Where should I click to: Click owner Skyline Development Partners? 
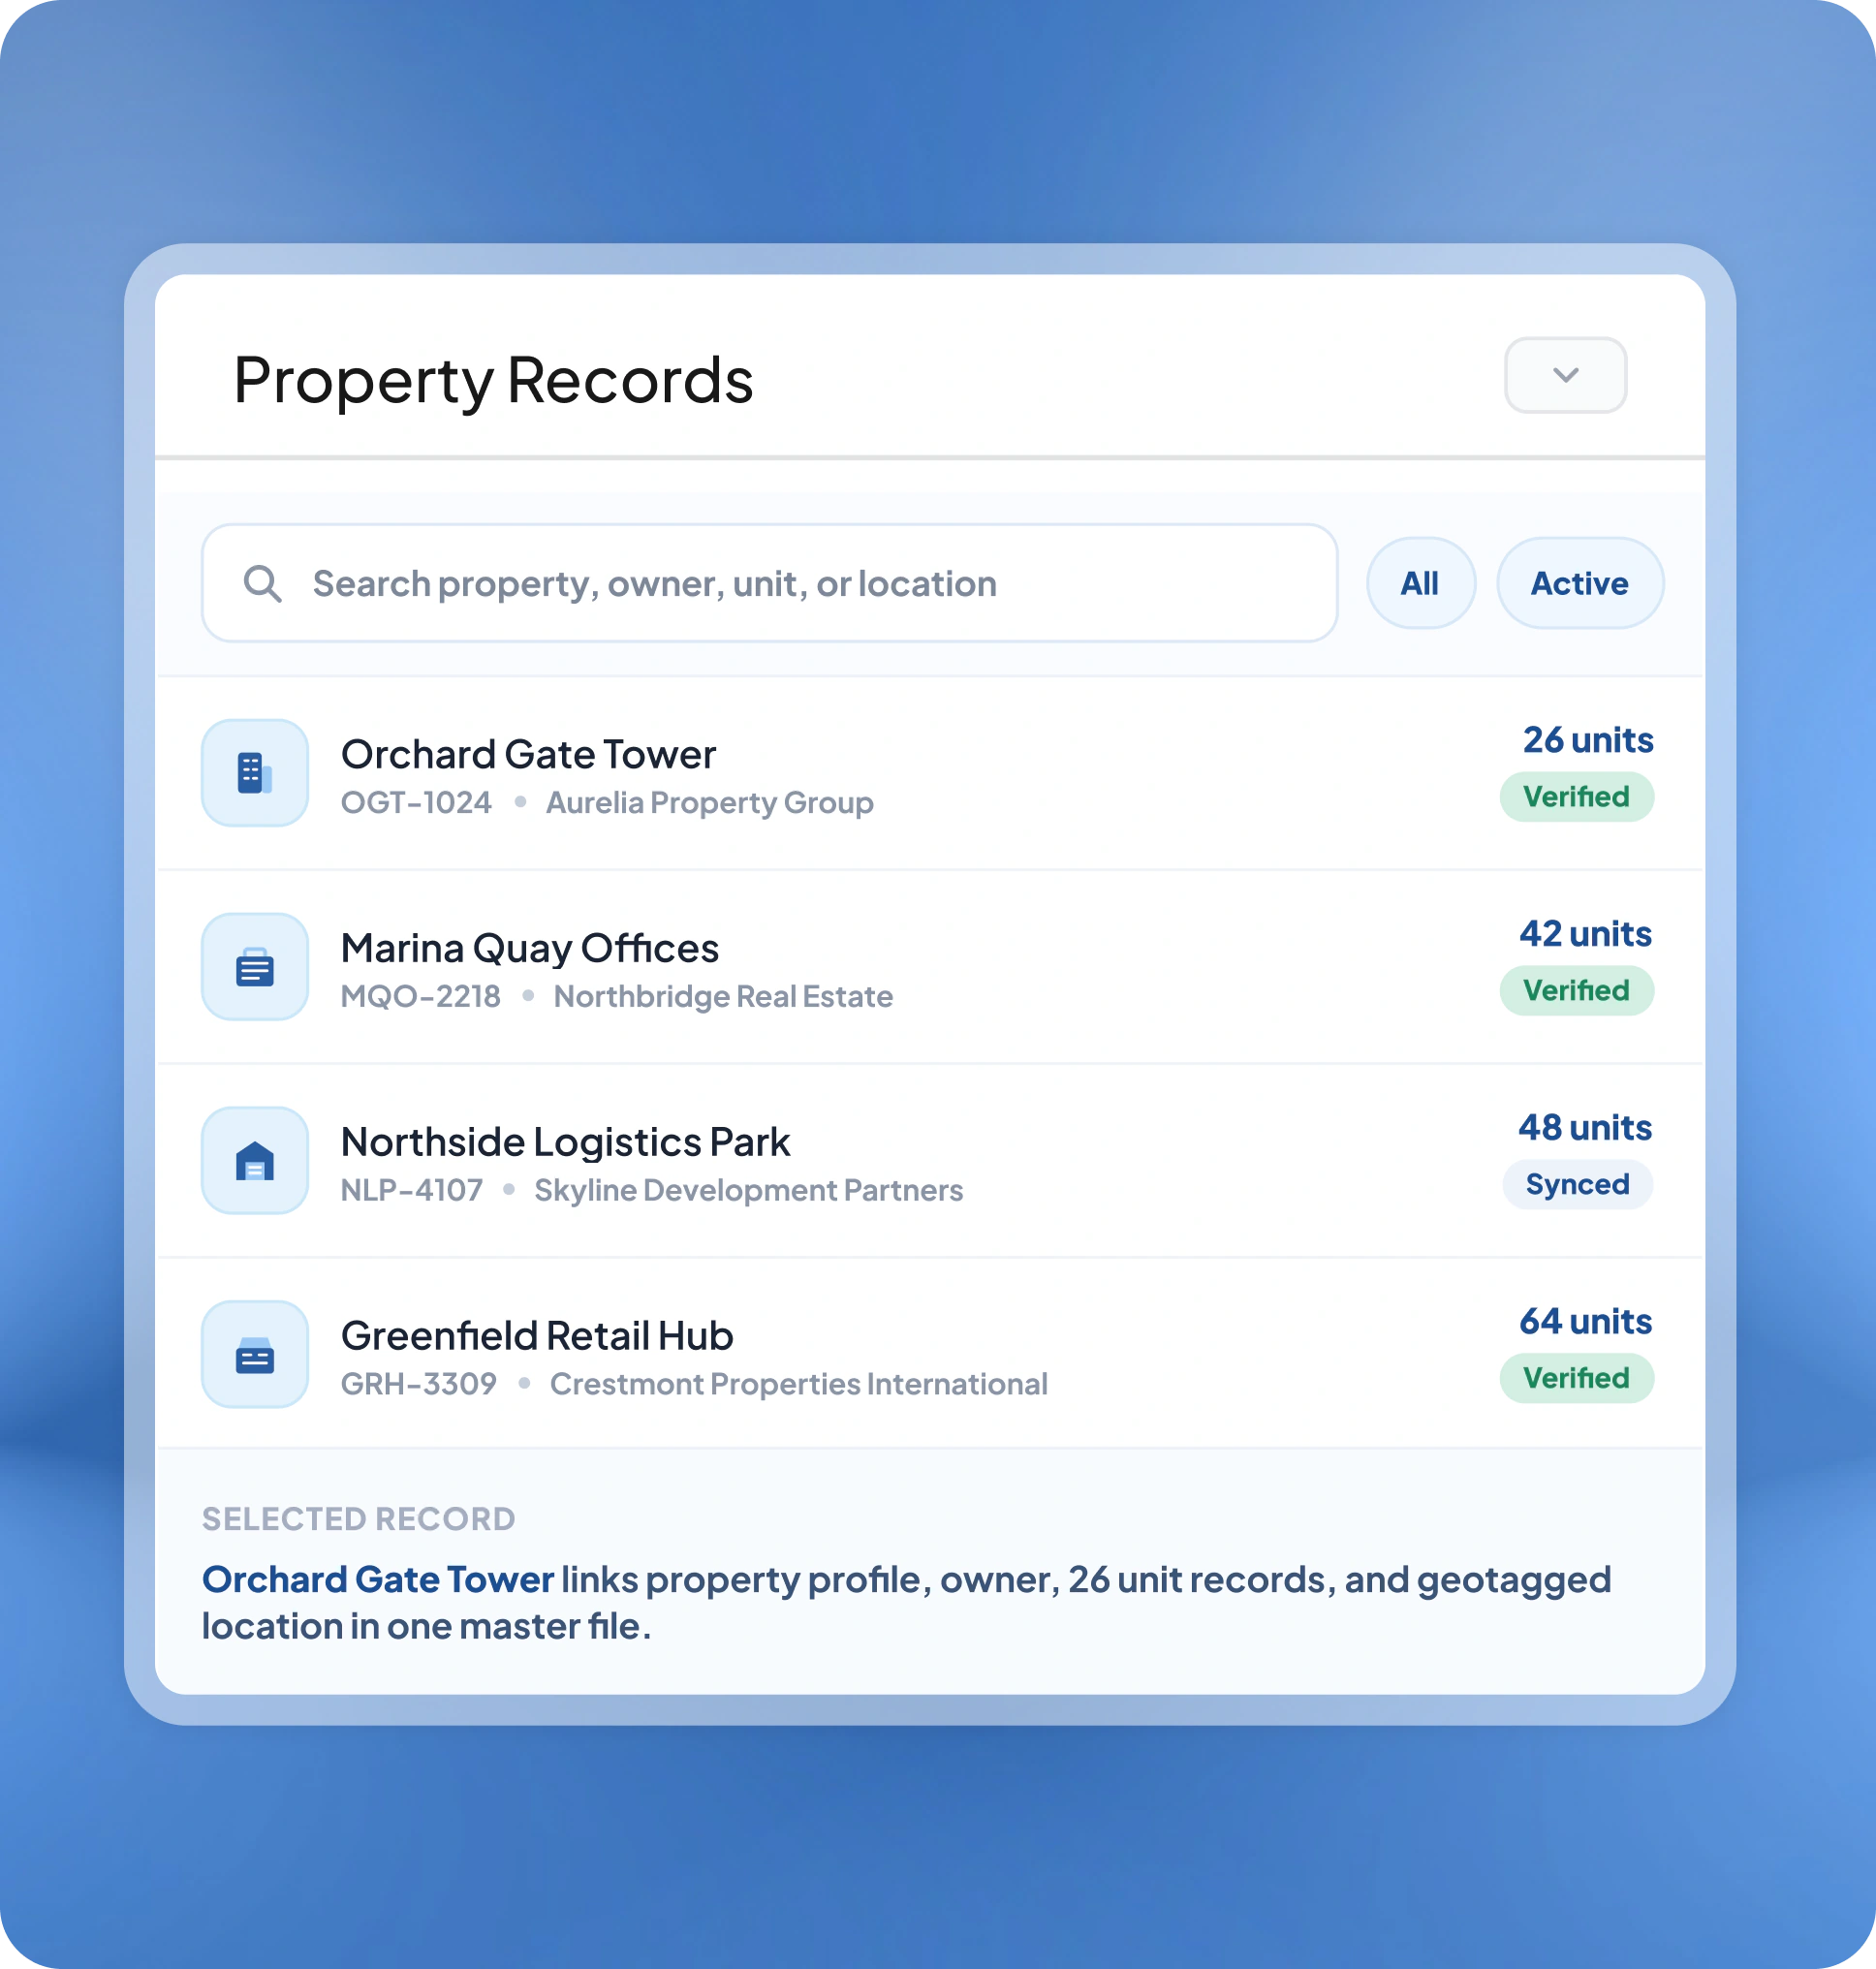[748, 1191]
